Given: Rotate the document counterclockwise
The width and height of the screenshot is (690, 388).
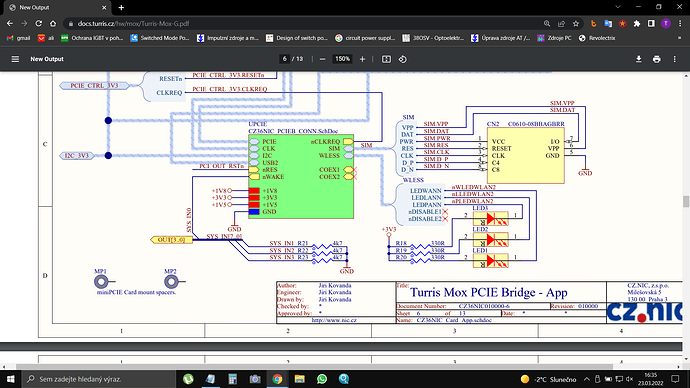Looking at the screenshot, I should [x=403, y=59].
